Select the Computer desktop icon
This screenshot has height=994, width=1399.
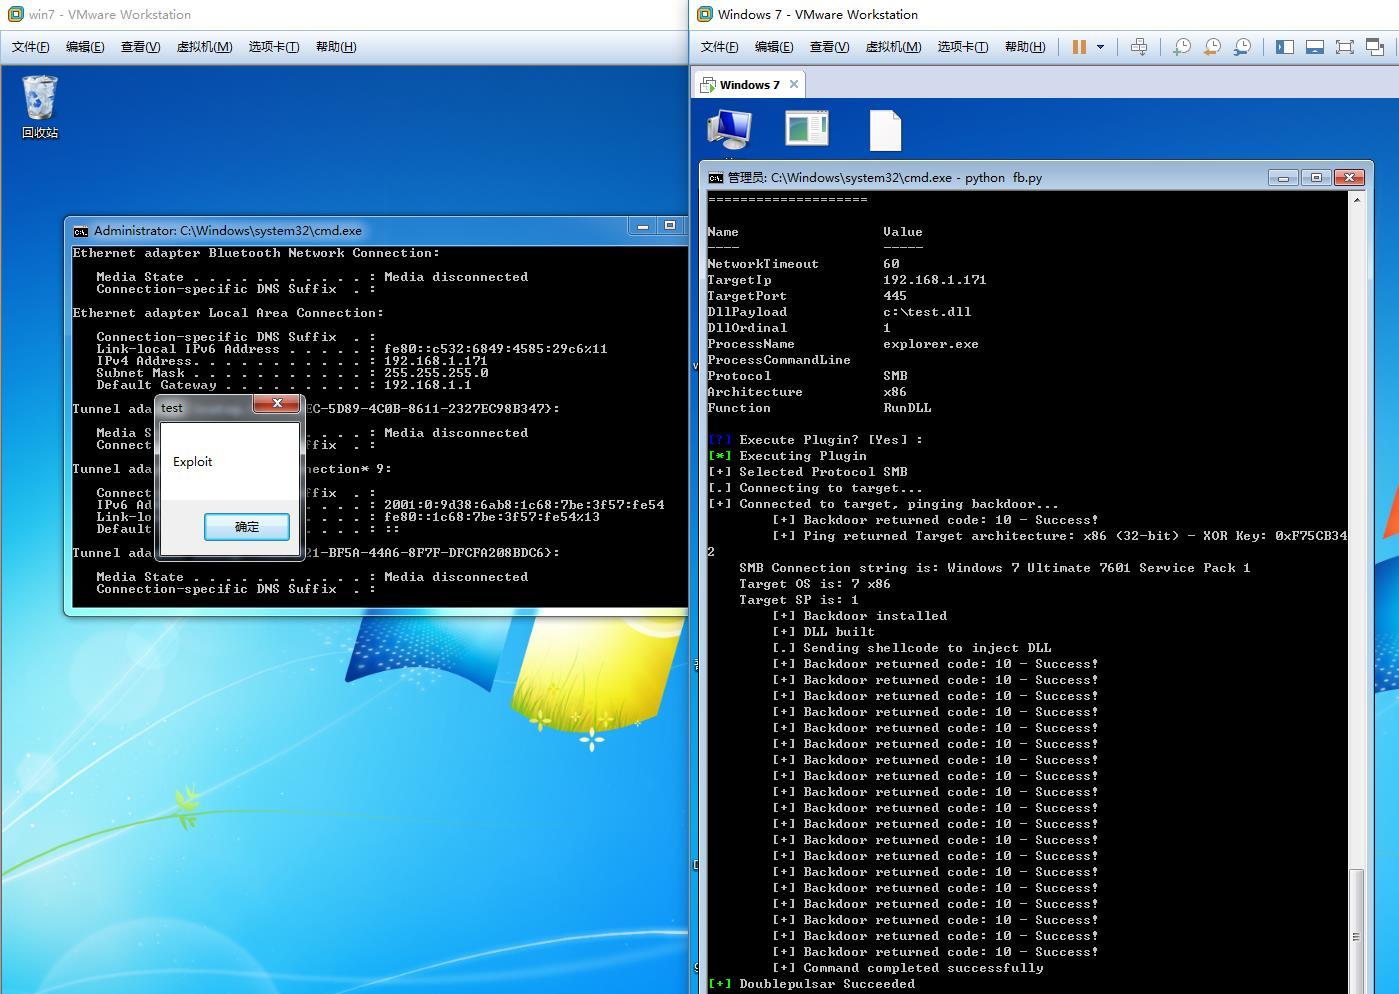click(x=729, y=131)
